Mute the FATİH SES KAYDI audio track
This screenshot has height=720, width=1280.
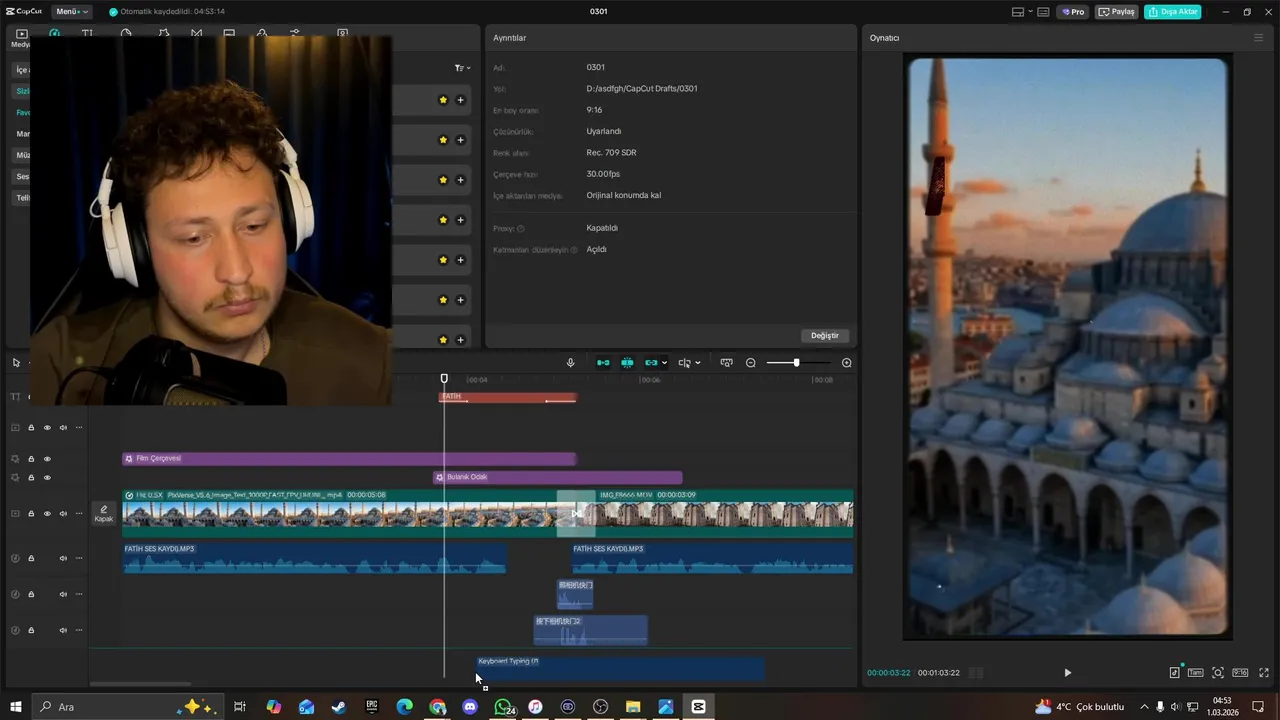click(x=63, y=558)
